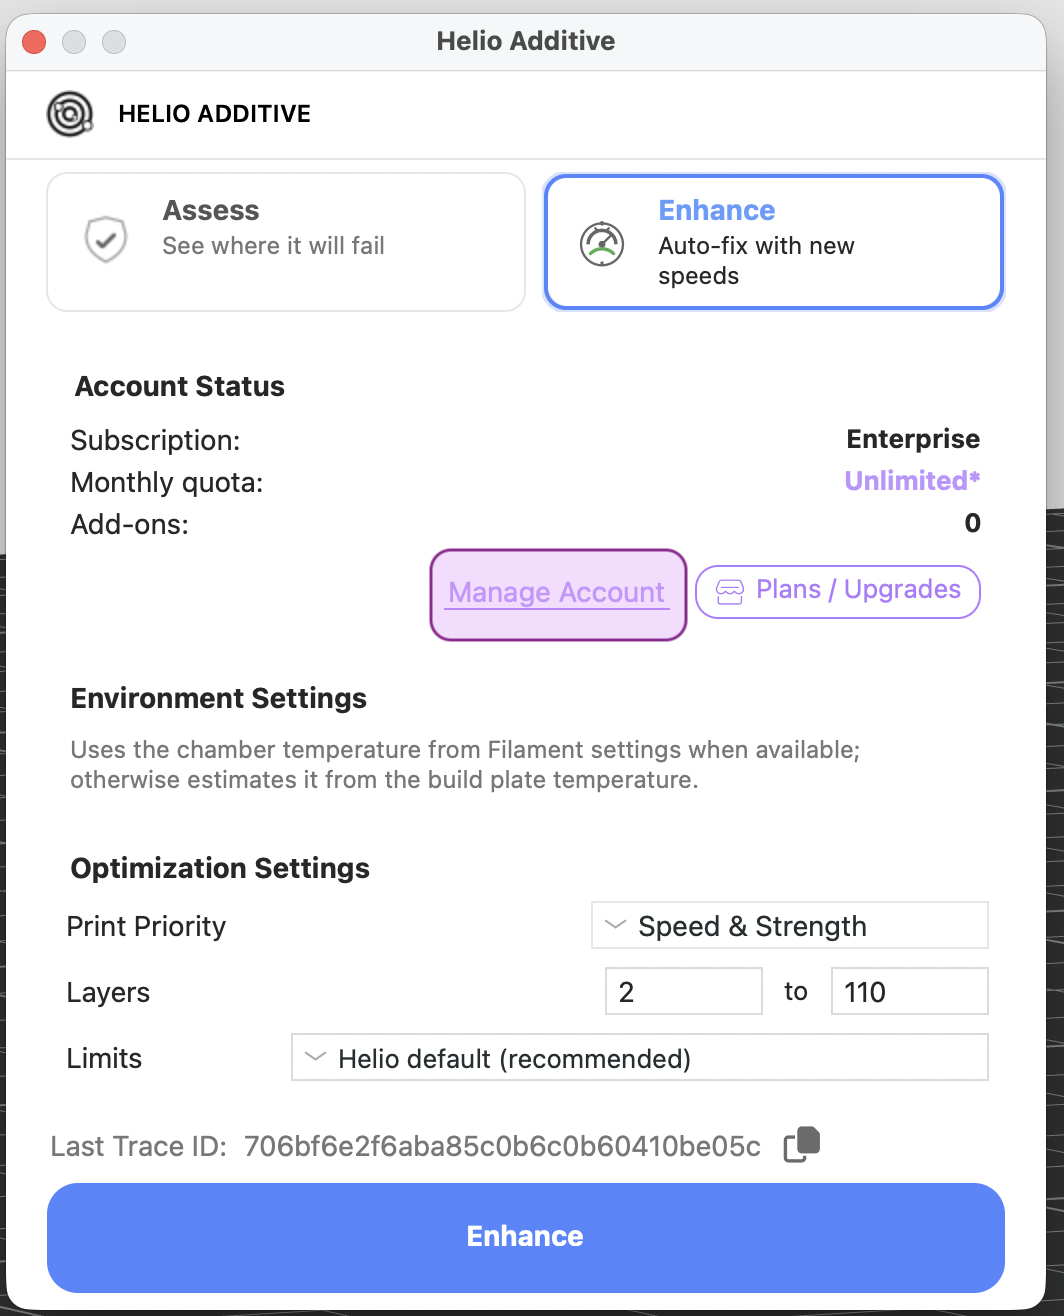
Task: Click the Enhance speedometer gauge icon
Action: (602, 243)
